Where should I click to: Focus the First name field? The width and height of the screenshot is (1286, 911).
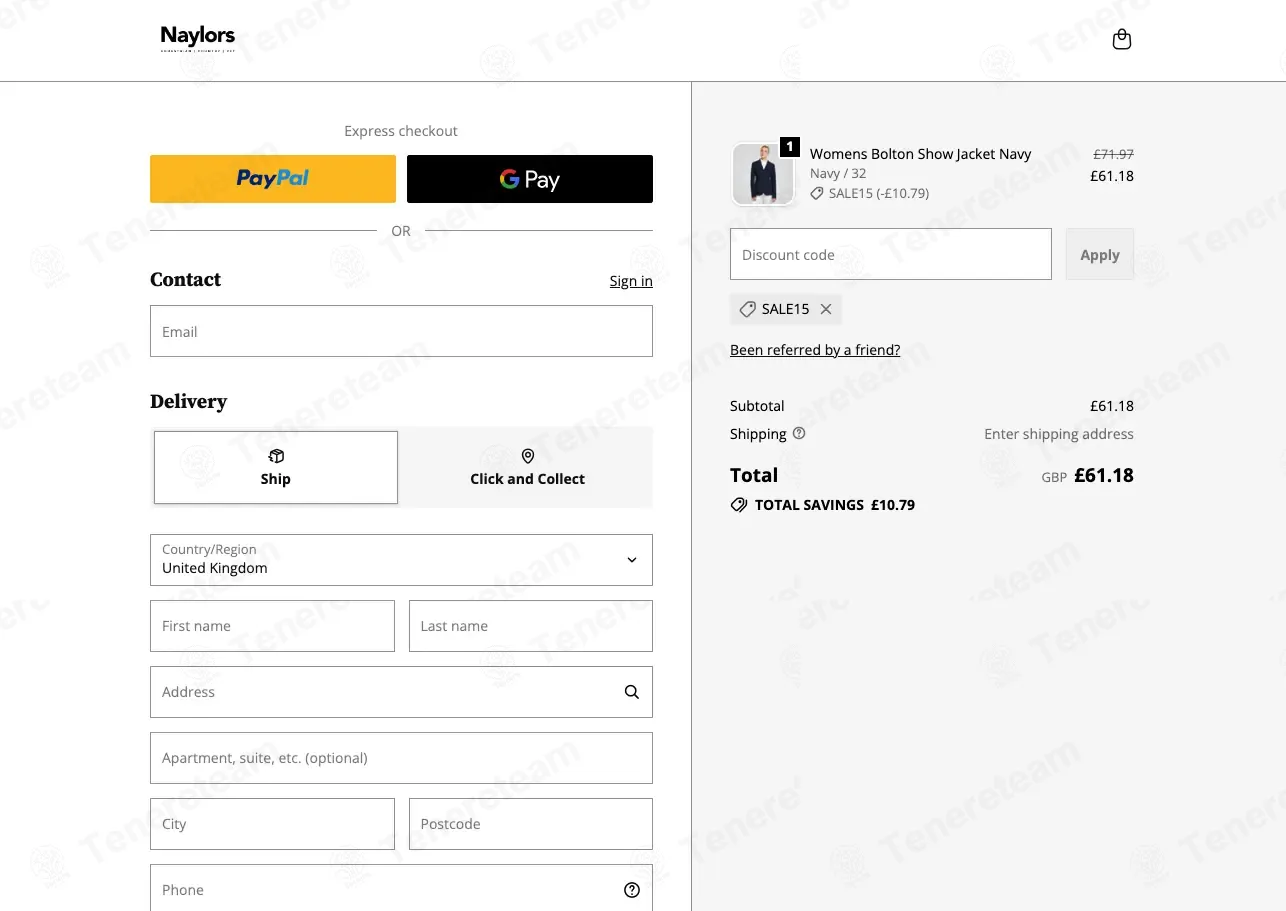tap(272, 626)
